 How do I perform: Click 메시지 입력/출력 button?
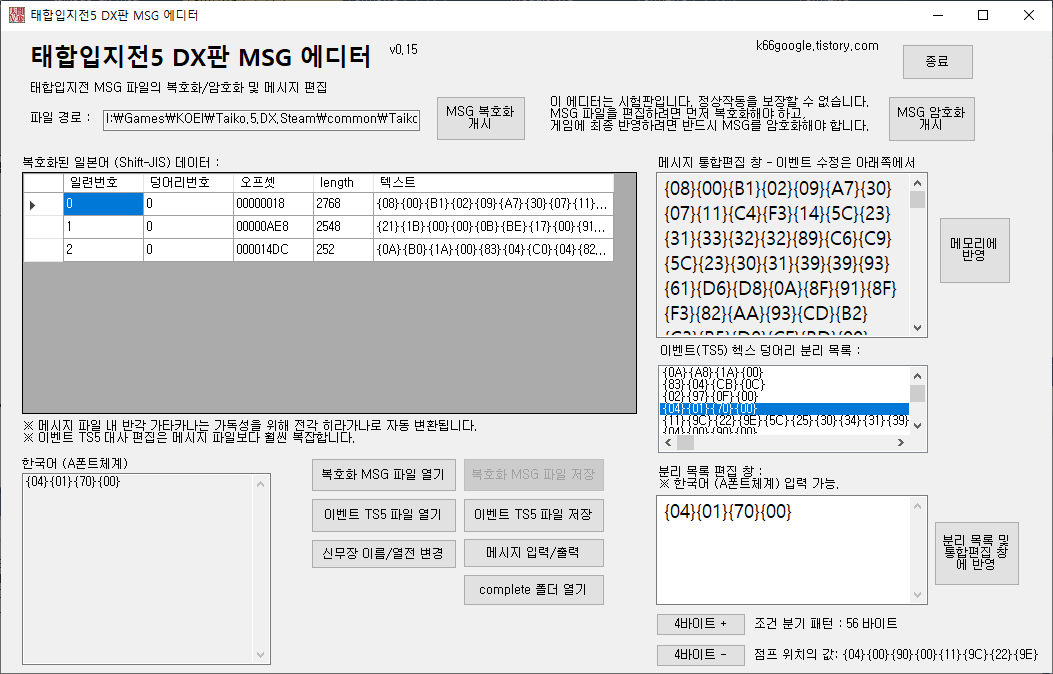pos(533,552)
